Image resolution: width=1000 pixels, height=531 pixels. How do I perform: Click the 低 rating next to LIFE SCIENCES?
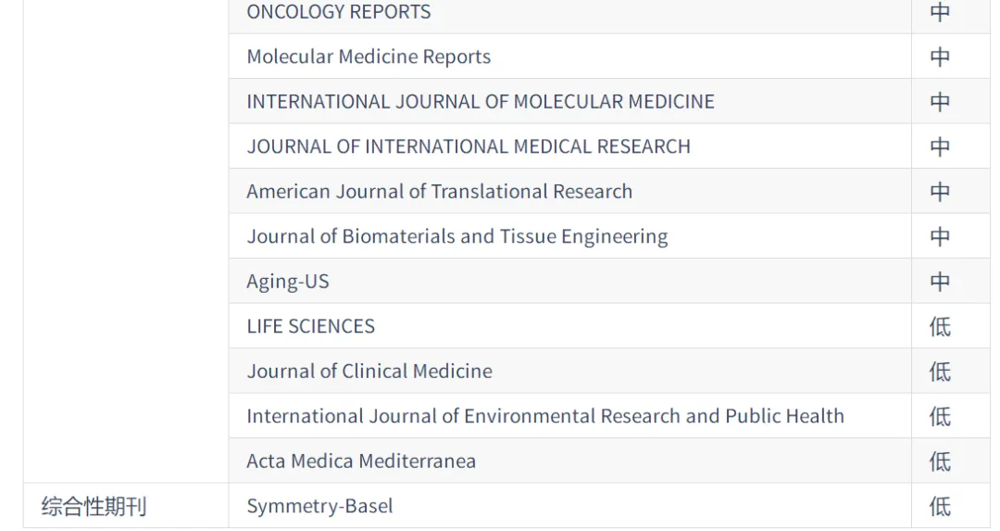pyautogui.click(x=940, y=327)
